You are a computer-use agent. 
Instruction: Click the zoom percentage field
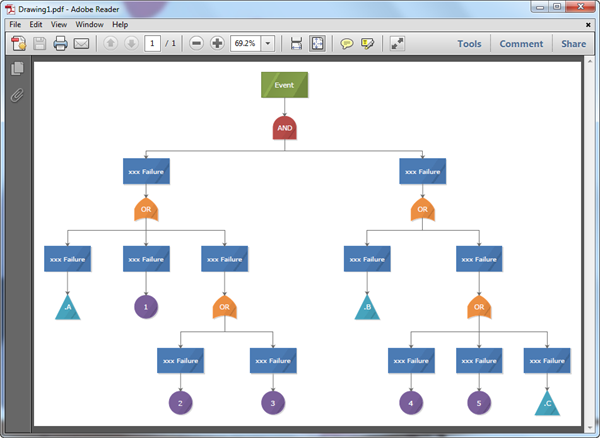[245, 44]
